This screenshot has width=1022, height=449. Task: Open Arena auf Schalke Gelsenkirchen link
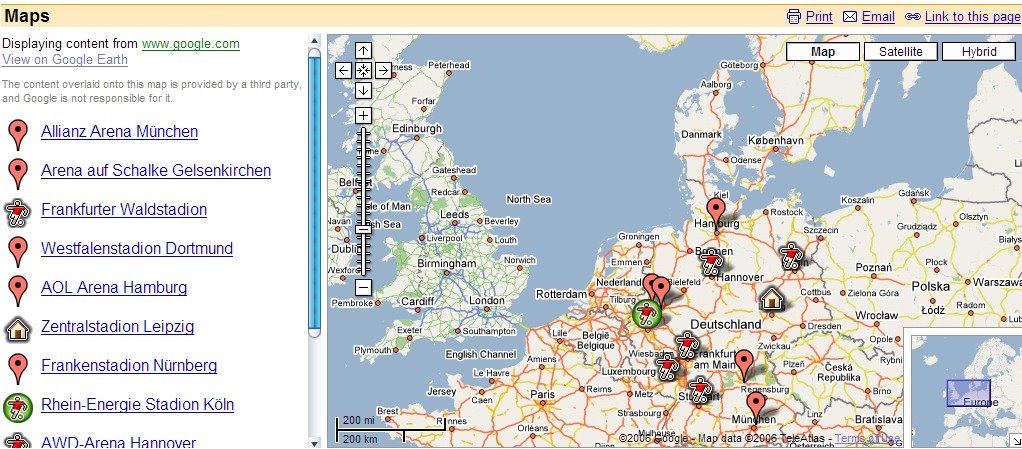(156, 171)
